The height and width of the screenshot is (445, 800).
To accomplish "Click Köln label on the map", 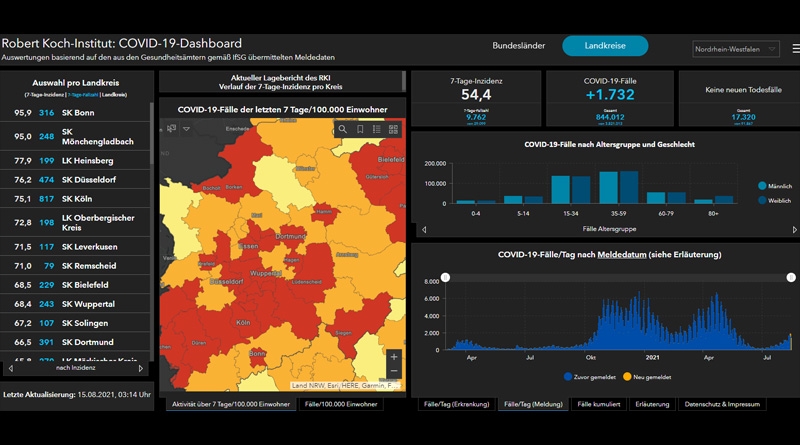I will tap(243, 323).
